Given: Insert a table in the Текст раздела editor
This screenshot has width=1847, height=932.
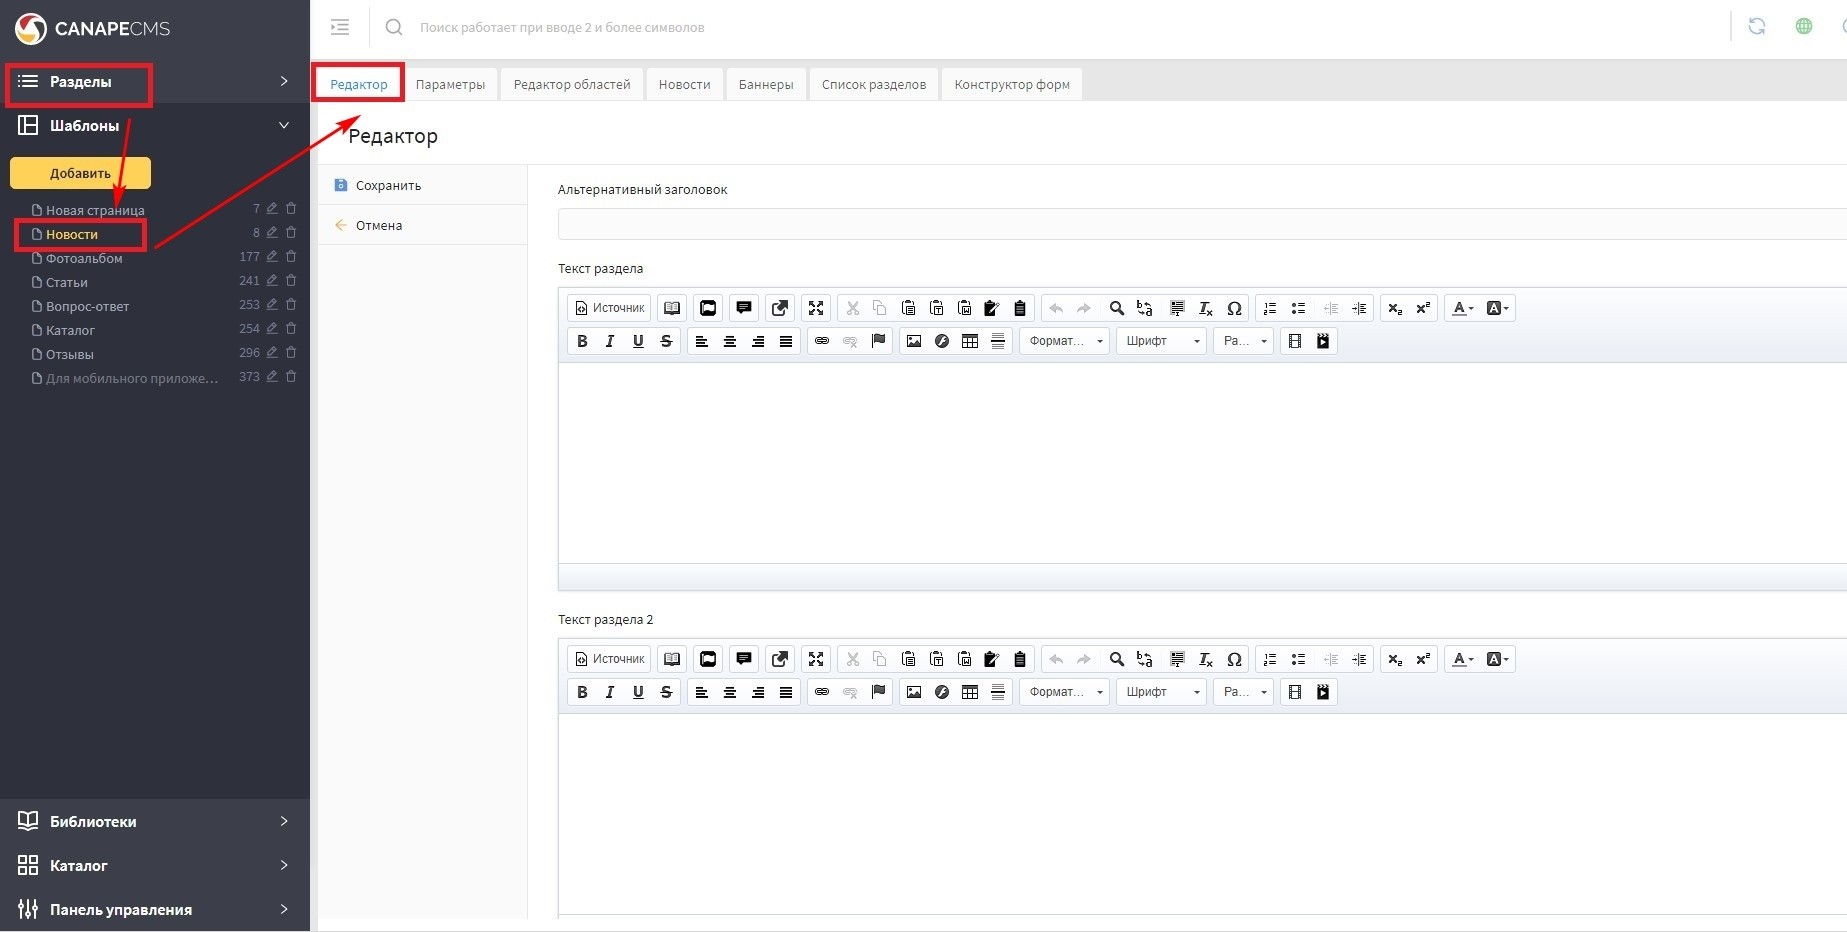Looking at the screenshot, I should coord(970,341).
